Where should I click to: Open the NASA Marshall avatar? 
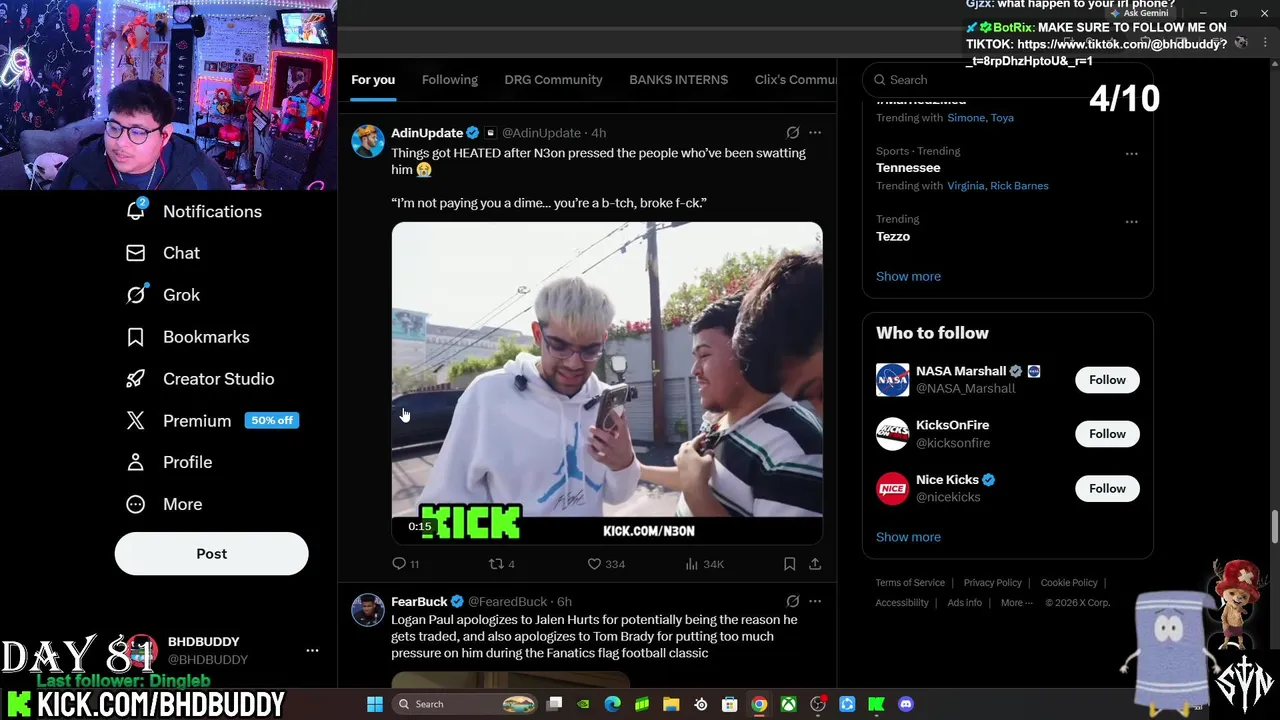(892, 380)
